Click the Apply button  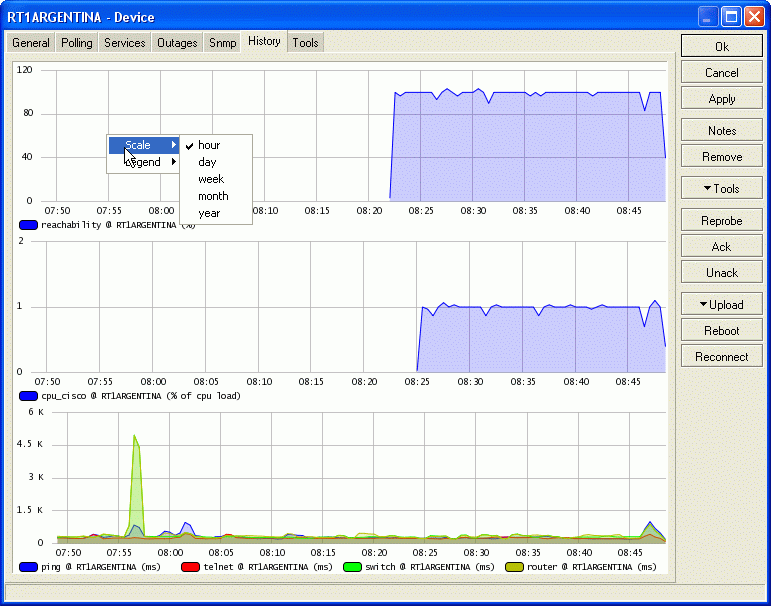721,98
